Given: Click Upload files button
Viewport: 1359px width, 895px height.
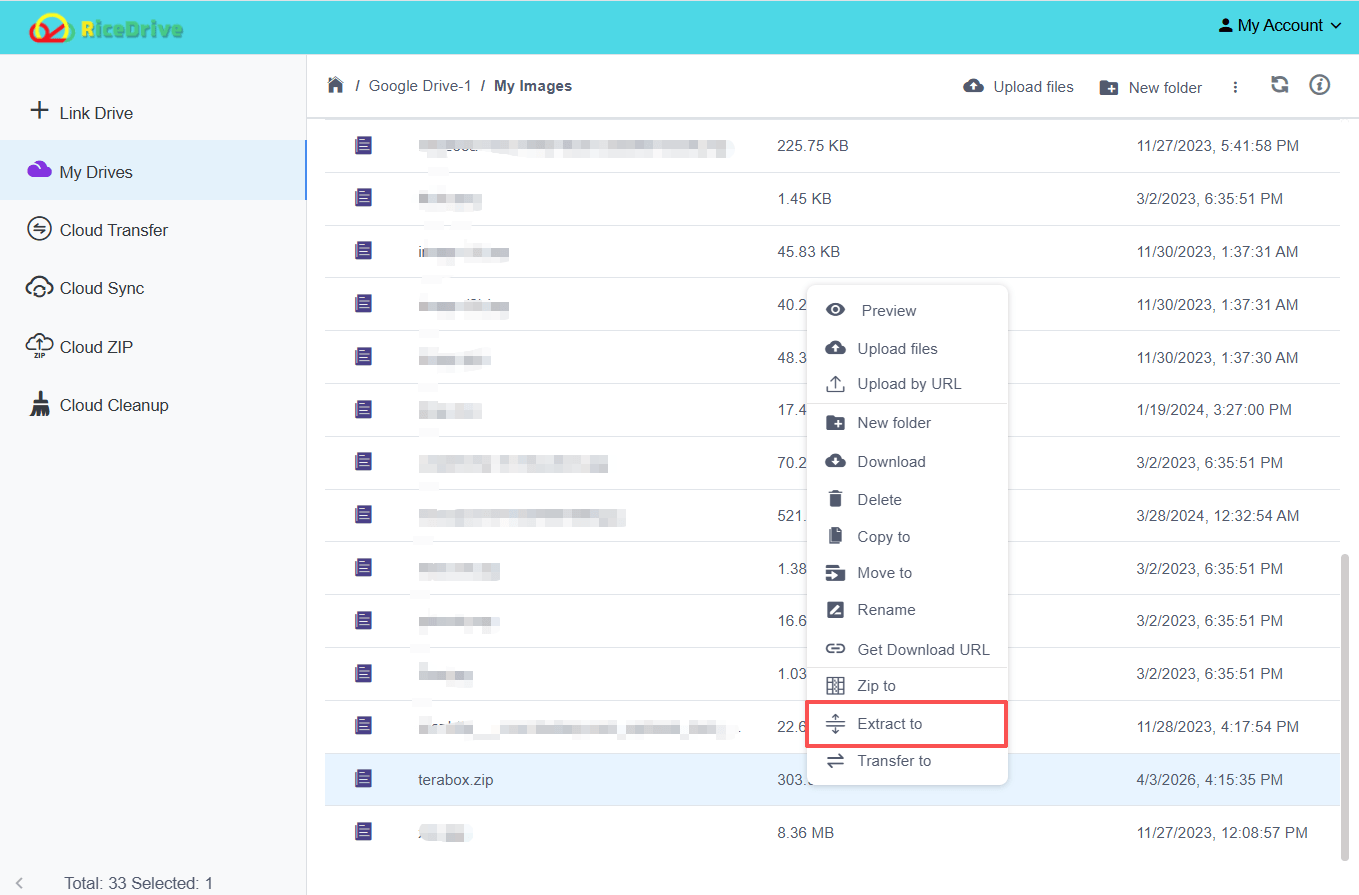Looking at the screenshot, I should click(1018, 86).
